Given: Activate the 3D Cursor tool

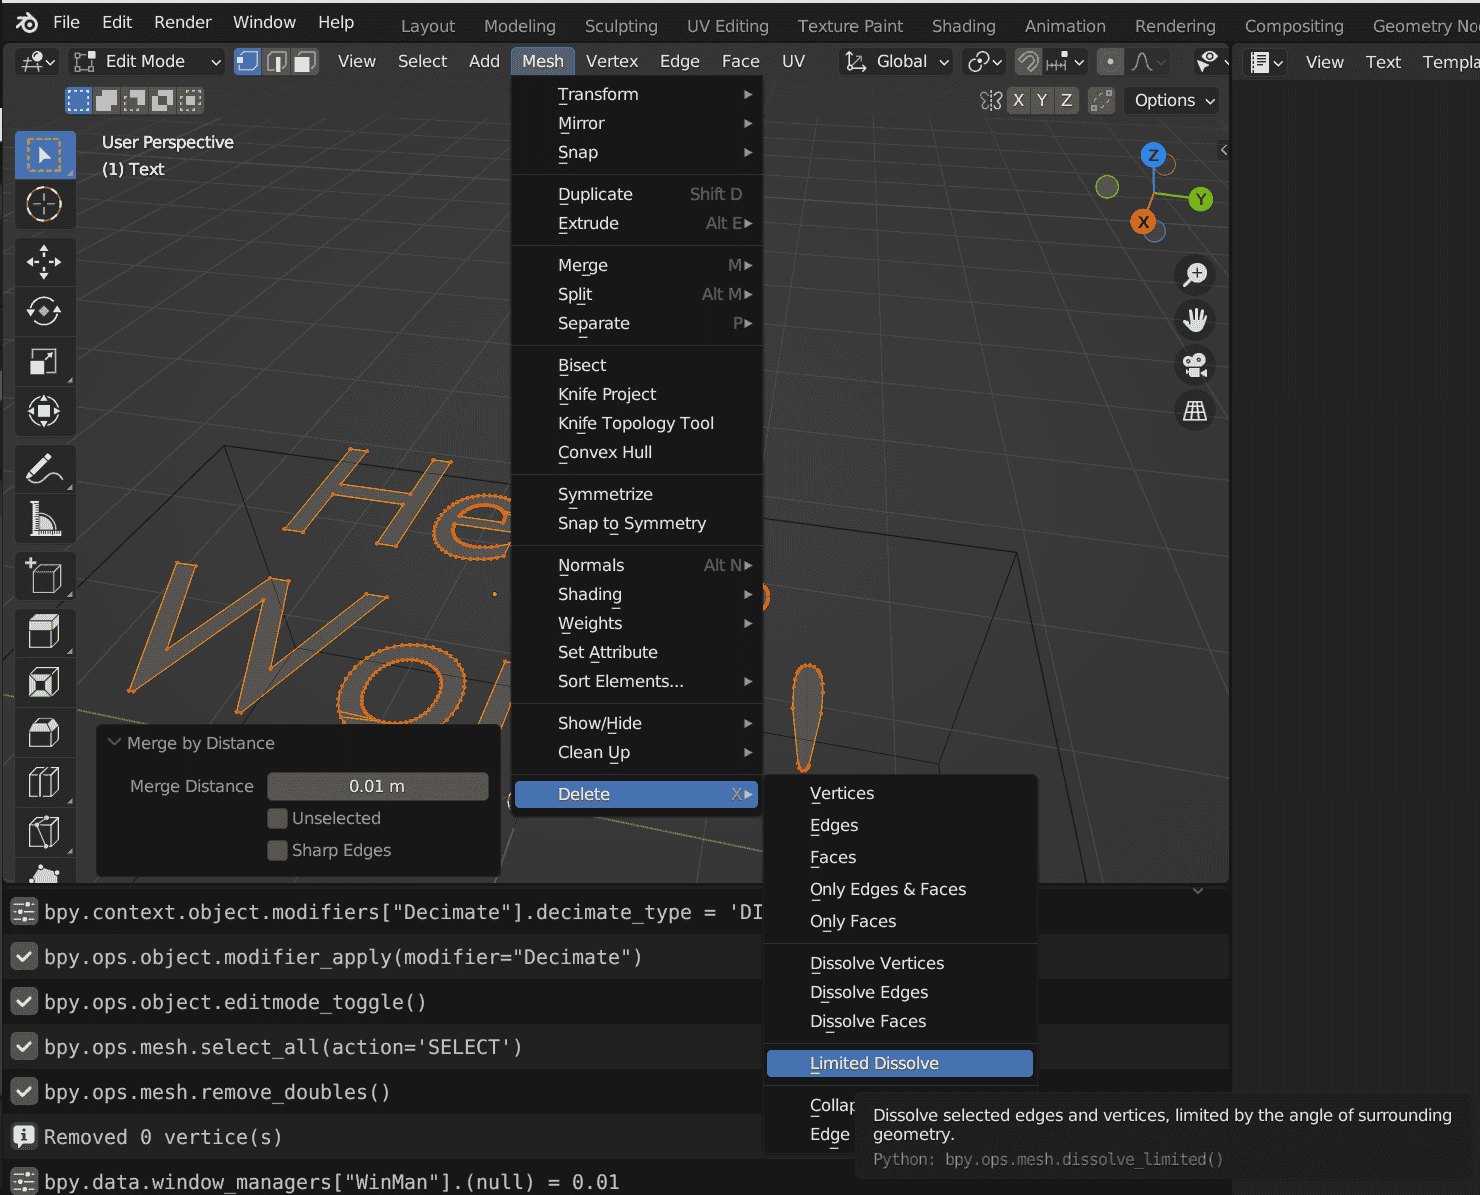Looking at the screenshot, I should (x=45, y=204).
